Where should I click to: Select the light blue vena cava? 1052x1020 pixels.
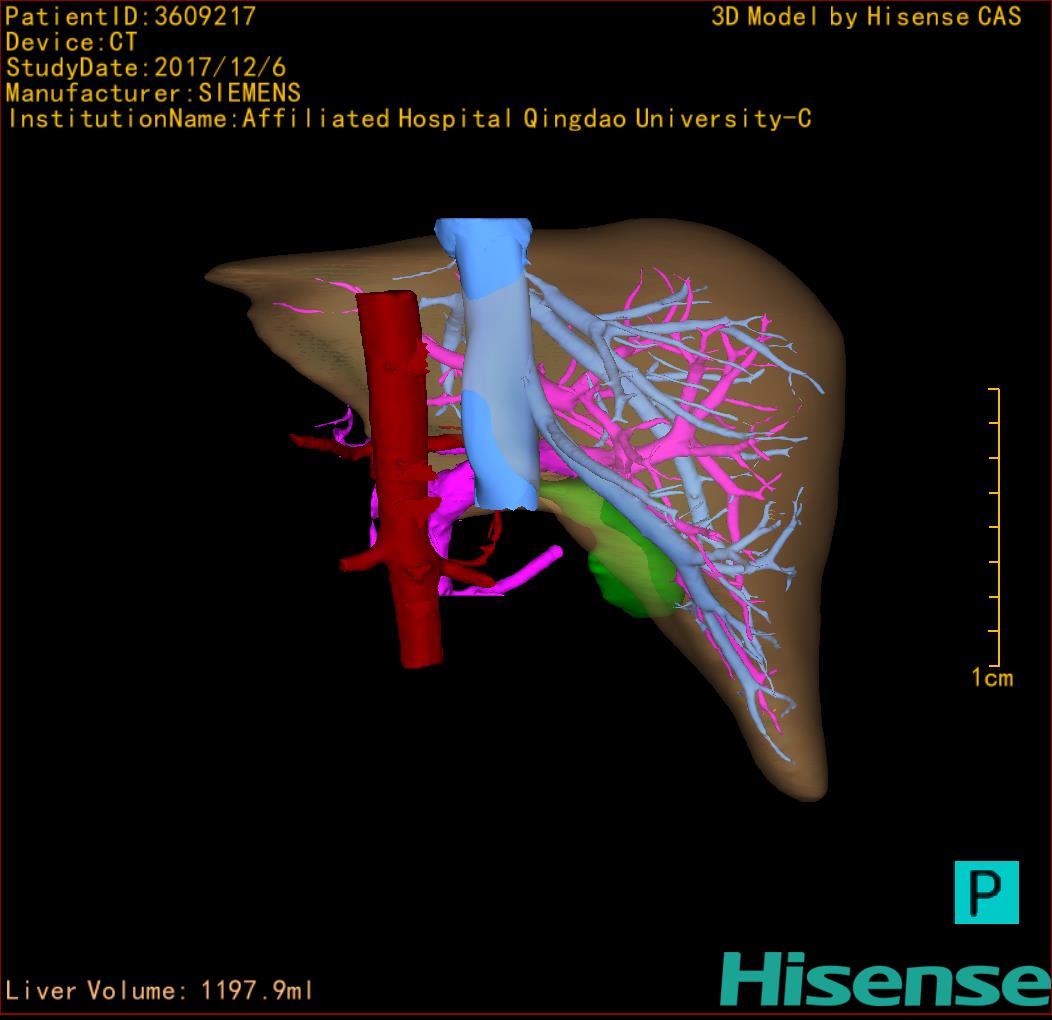[x=498, y=362]
